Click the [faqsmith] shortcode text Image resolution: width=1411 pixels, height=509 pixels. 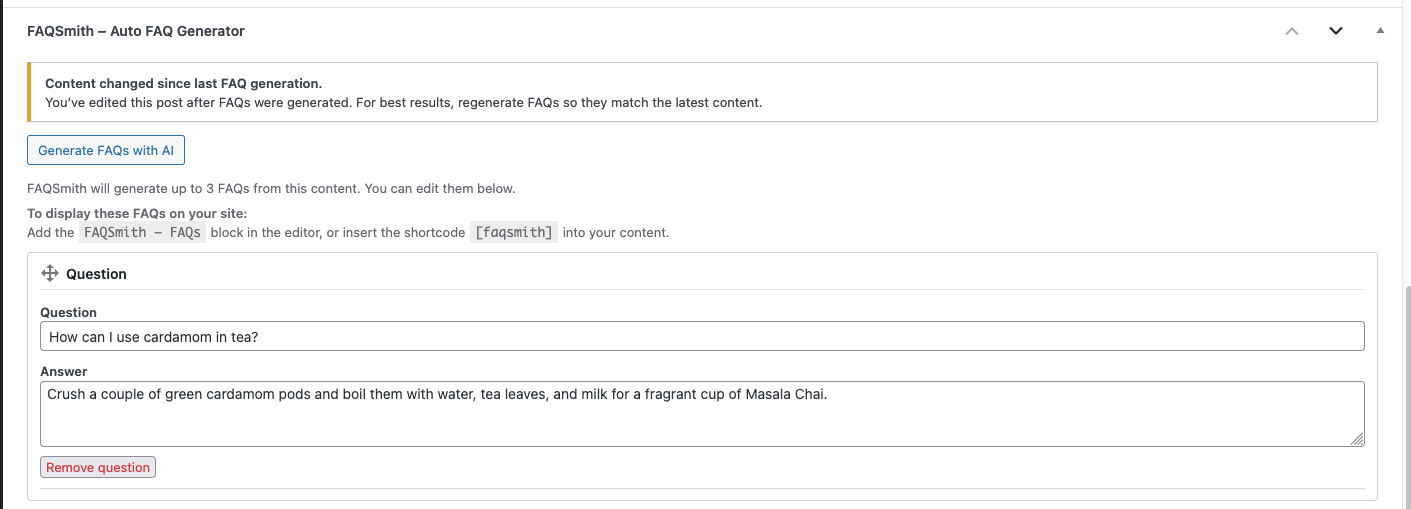(x=513, y=233)
